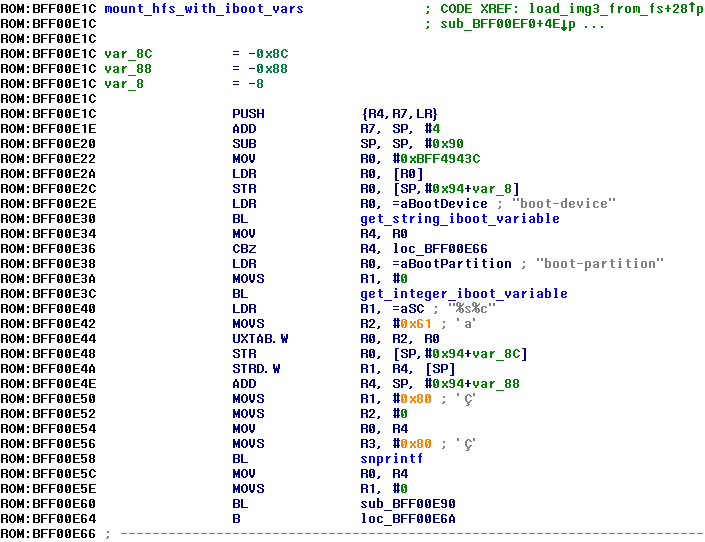Click the mount_hfs_with_iboot_vars function name
Viewport: 705px width, 542px height.
(203, 9)
